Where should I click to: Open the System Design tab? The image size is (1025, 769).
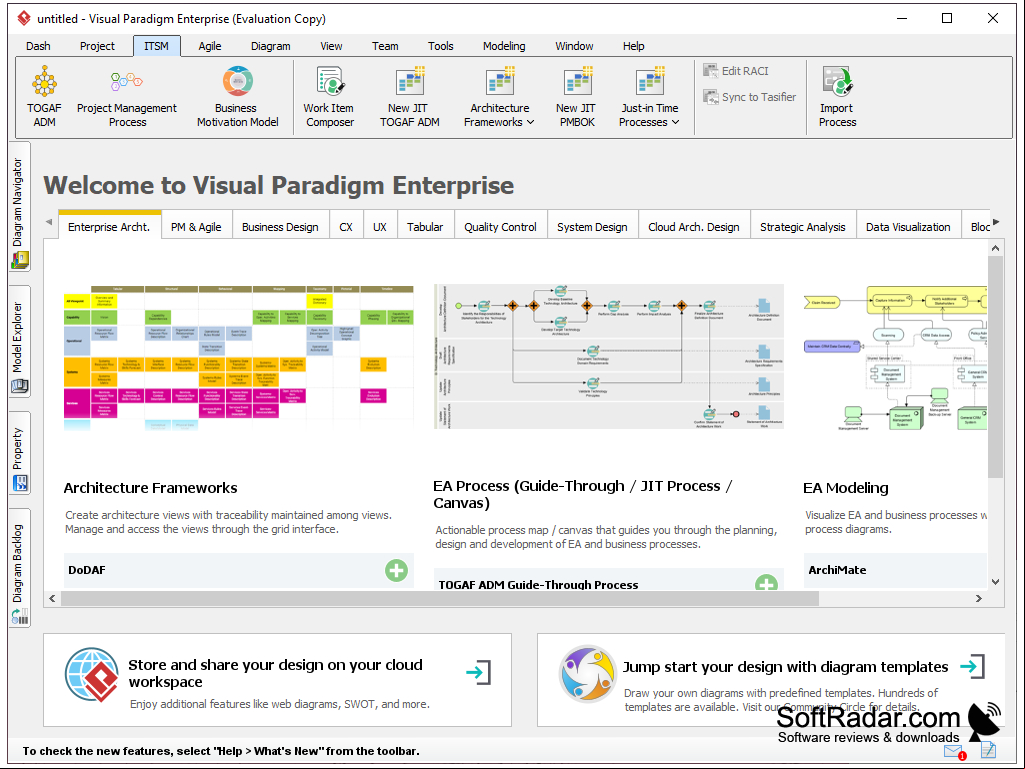(592, 227)
